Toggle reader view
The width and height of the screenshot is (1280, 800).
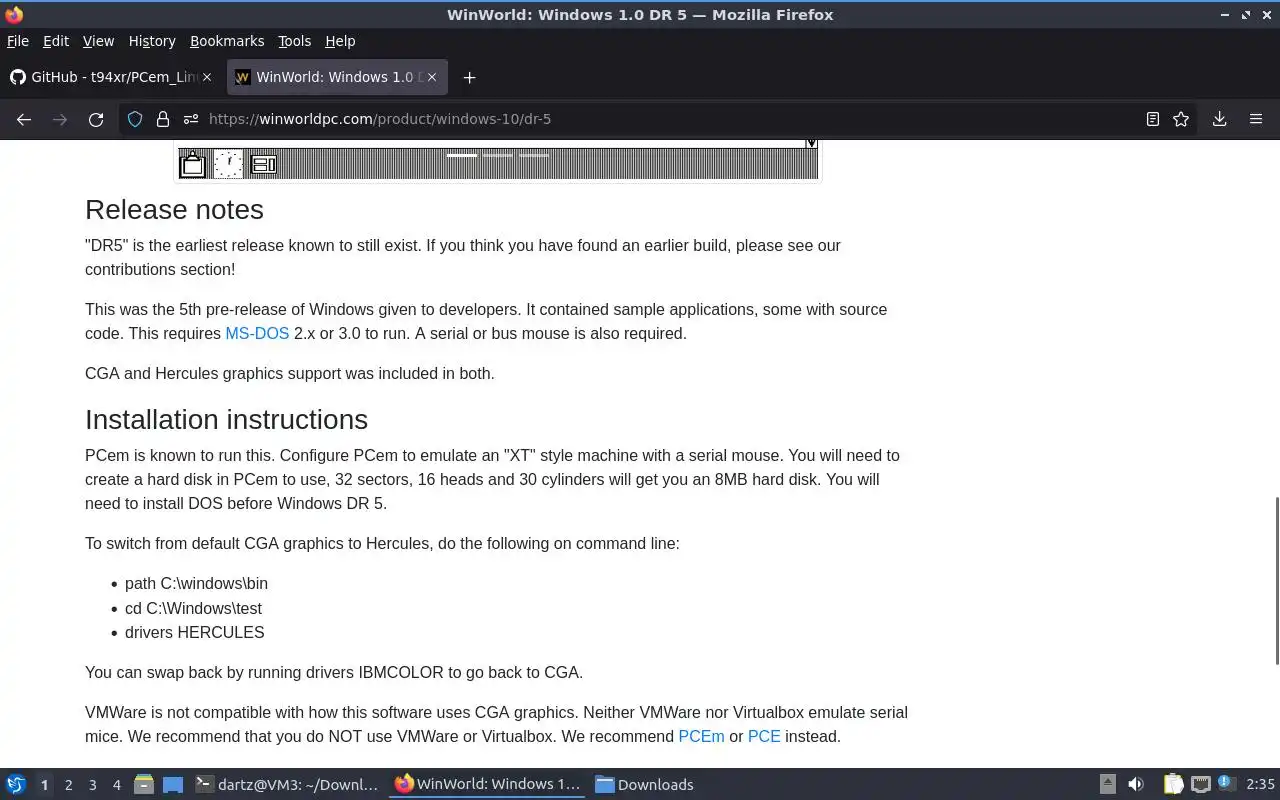pyautogui.click(x=1152, y=119)
